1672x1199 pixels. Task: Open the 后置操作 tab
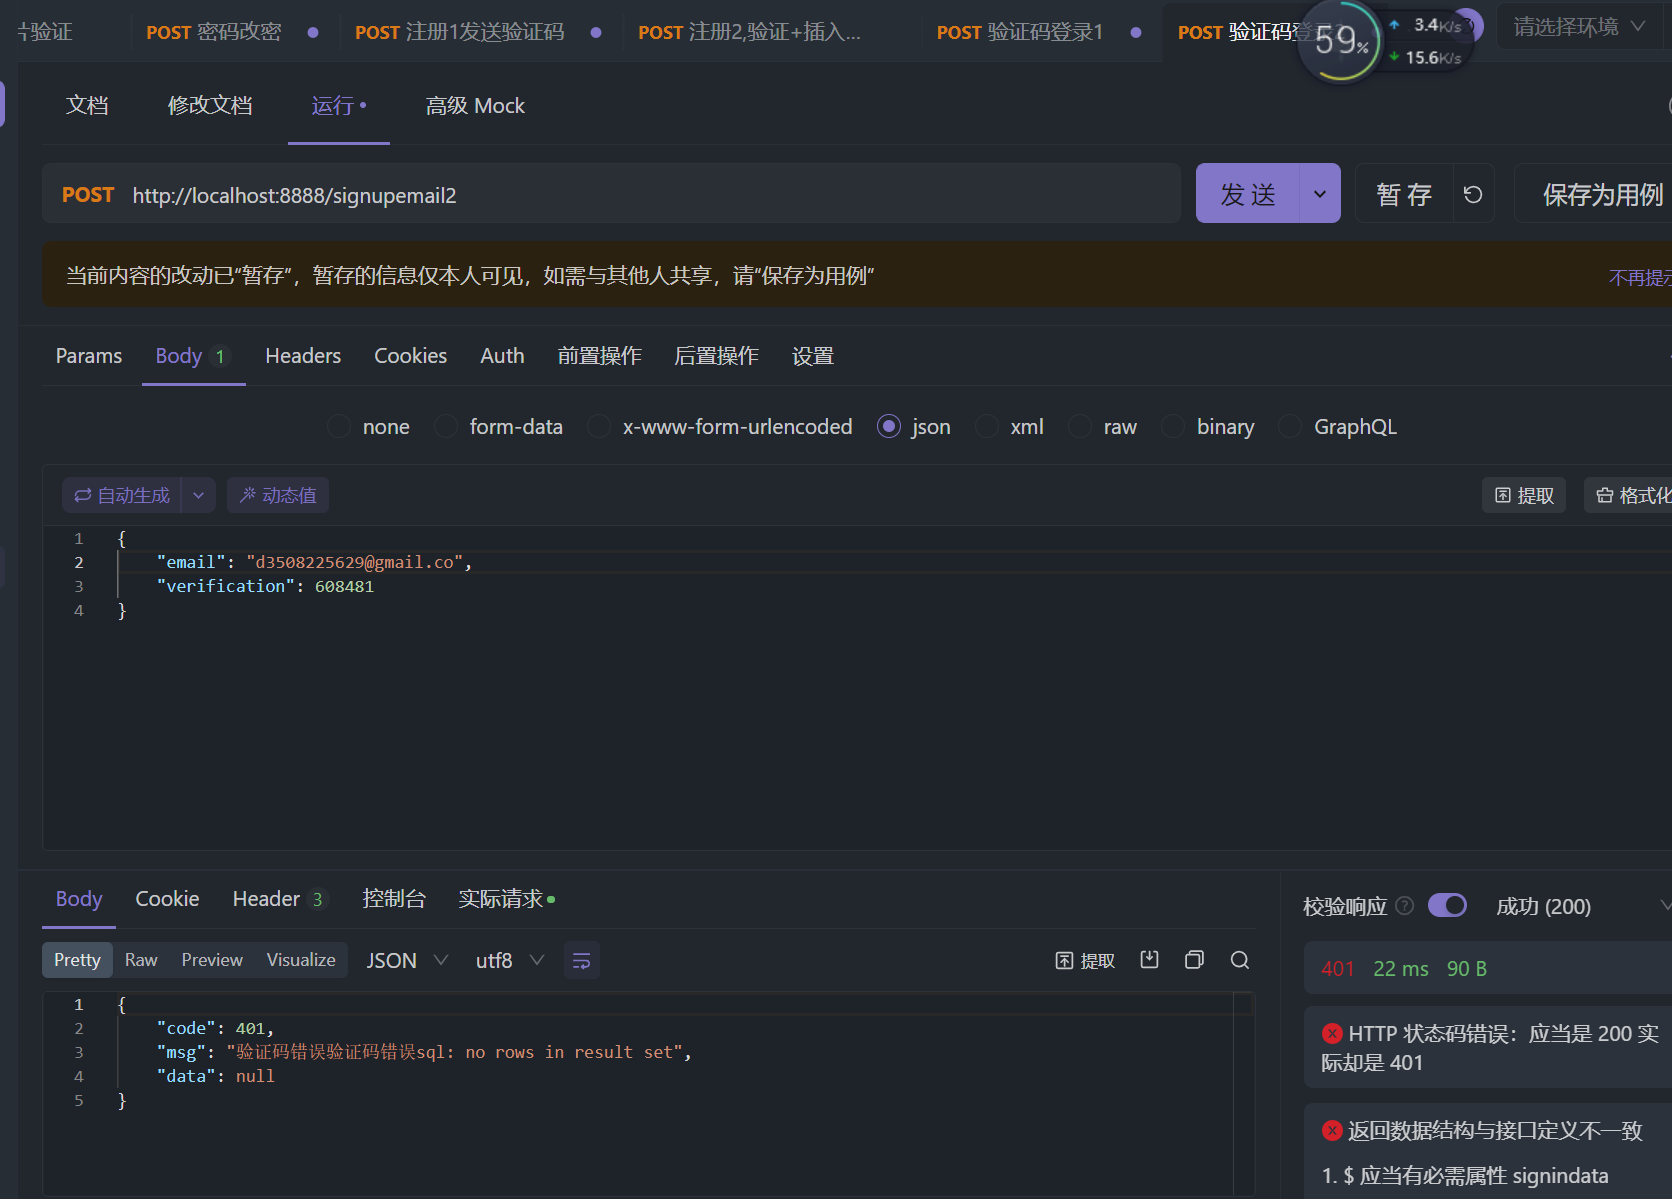(x=716, y=356)
